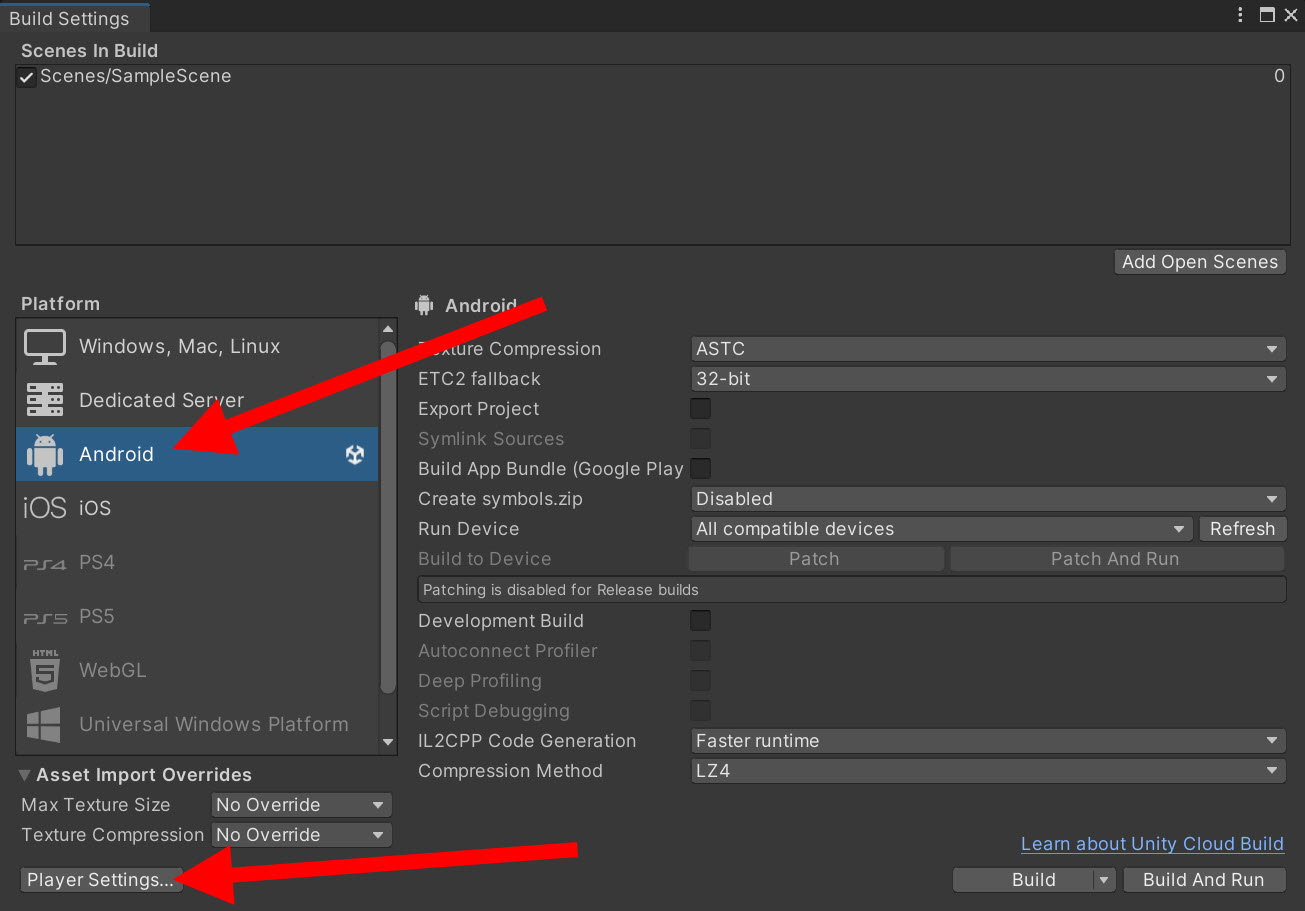Viewport: 1305px width, 911px height.
Task: Open the Texture Compression ASTC dropdown
Action: point(988,349)
